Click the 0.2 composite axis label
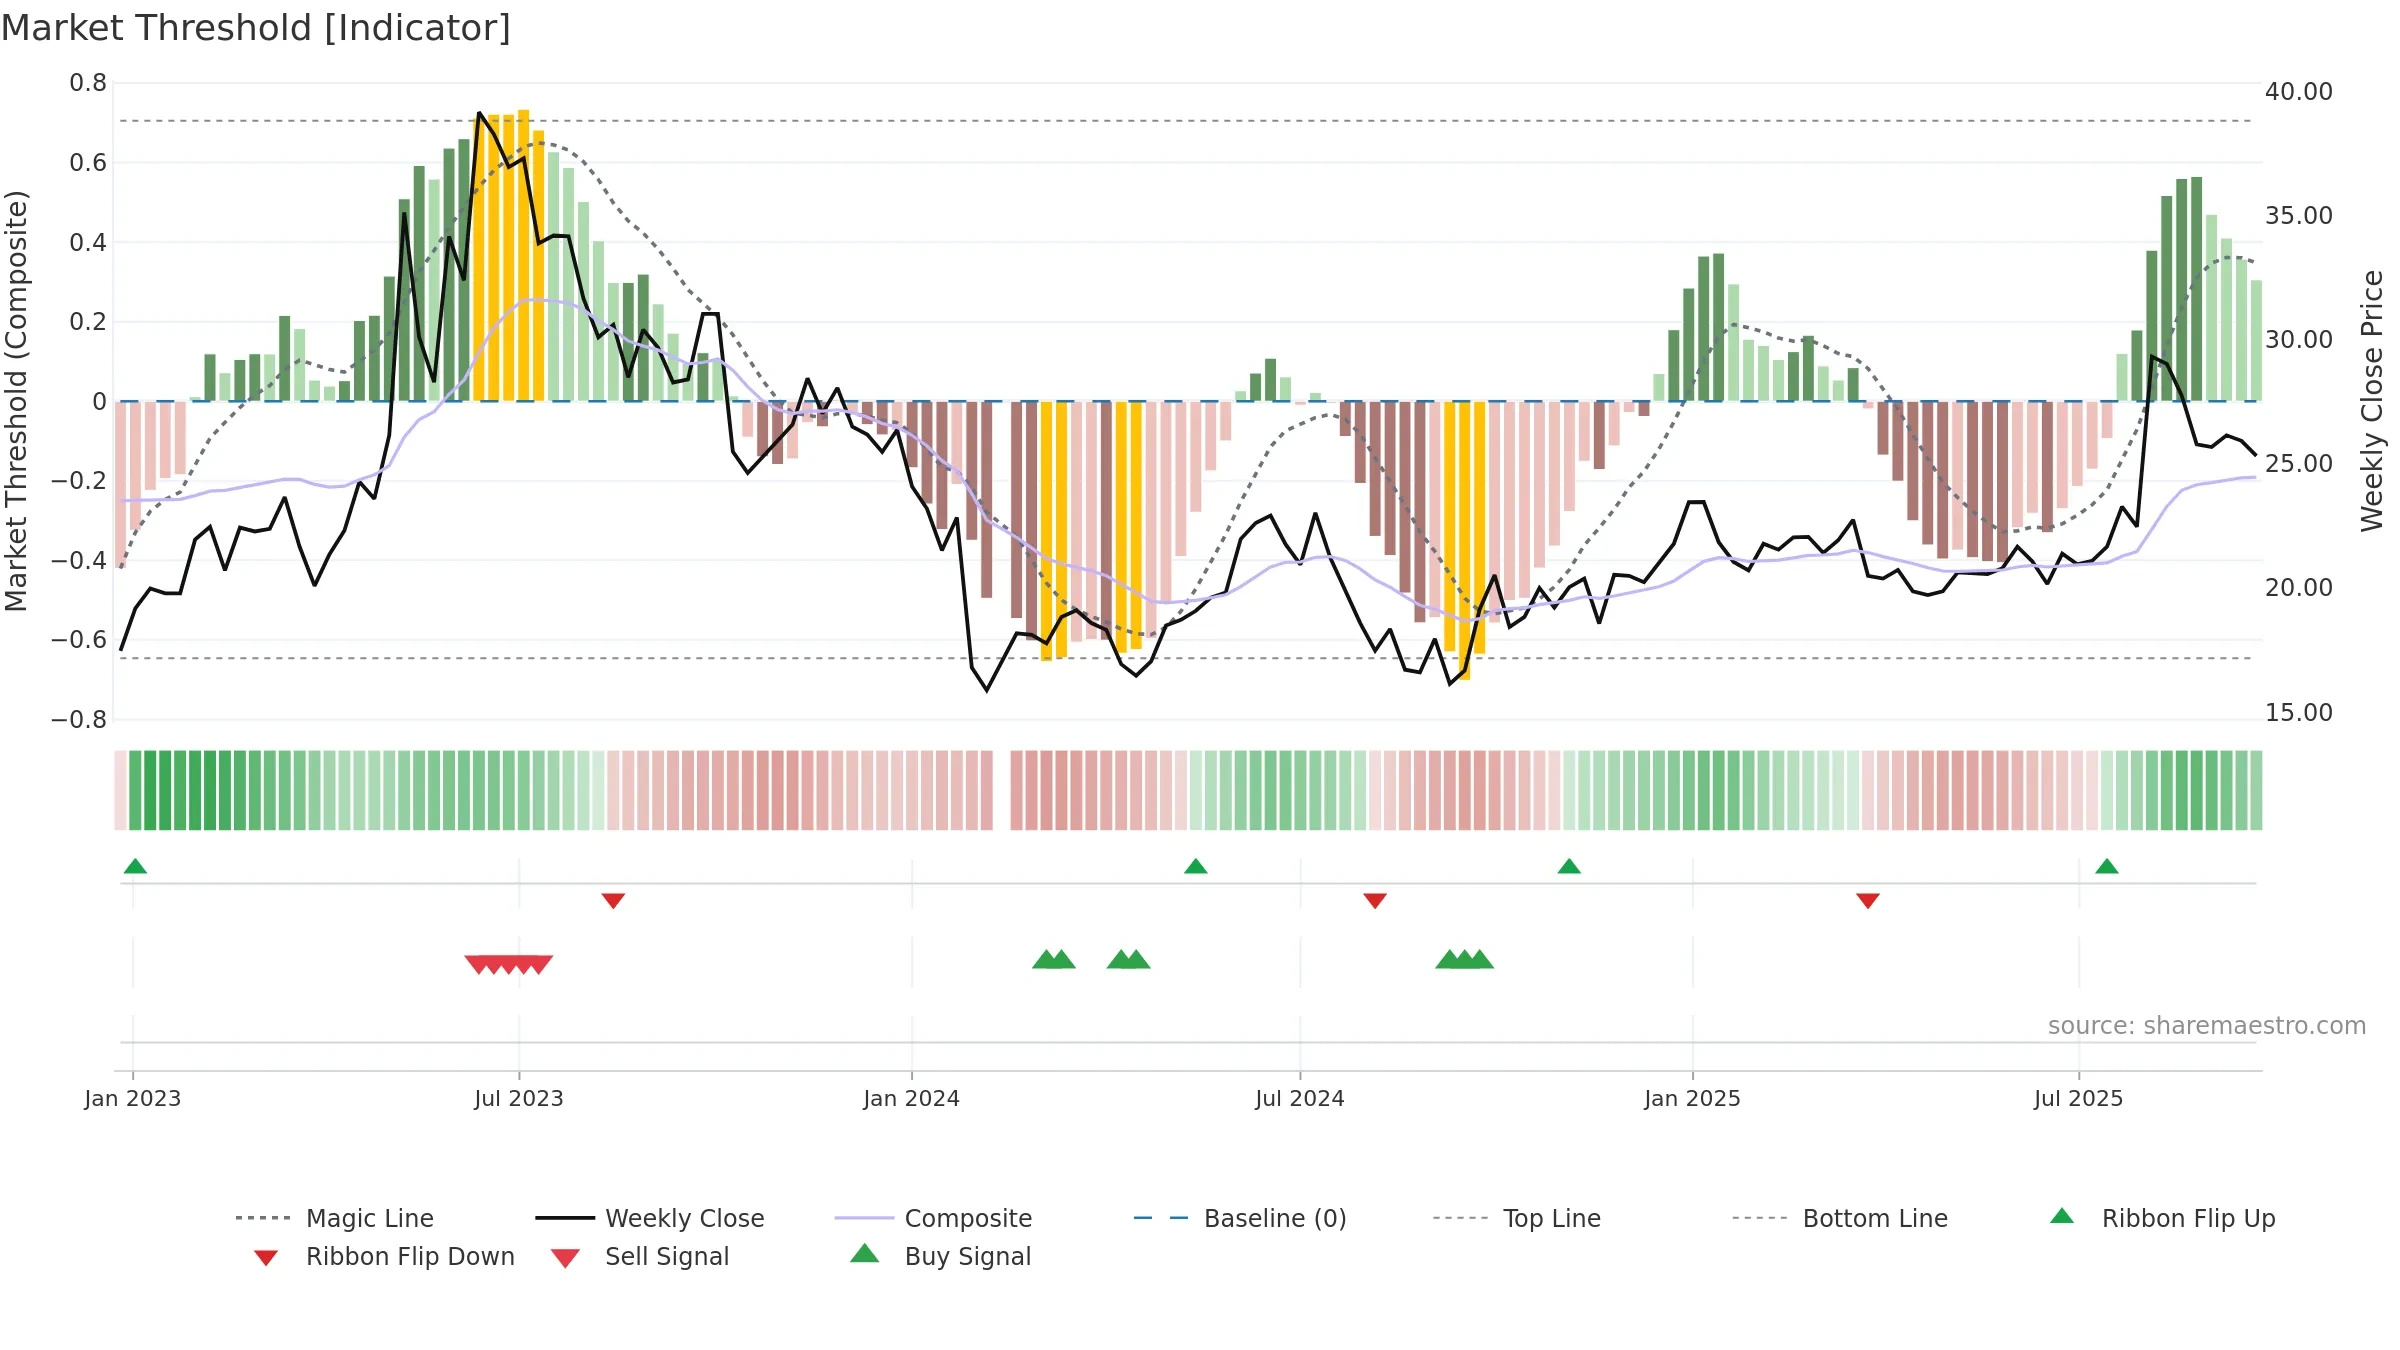 tap(88, 322)
